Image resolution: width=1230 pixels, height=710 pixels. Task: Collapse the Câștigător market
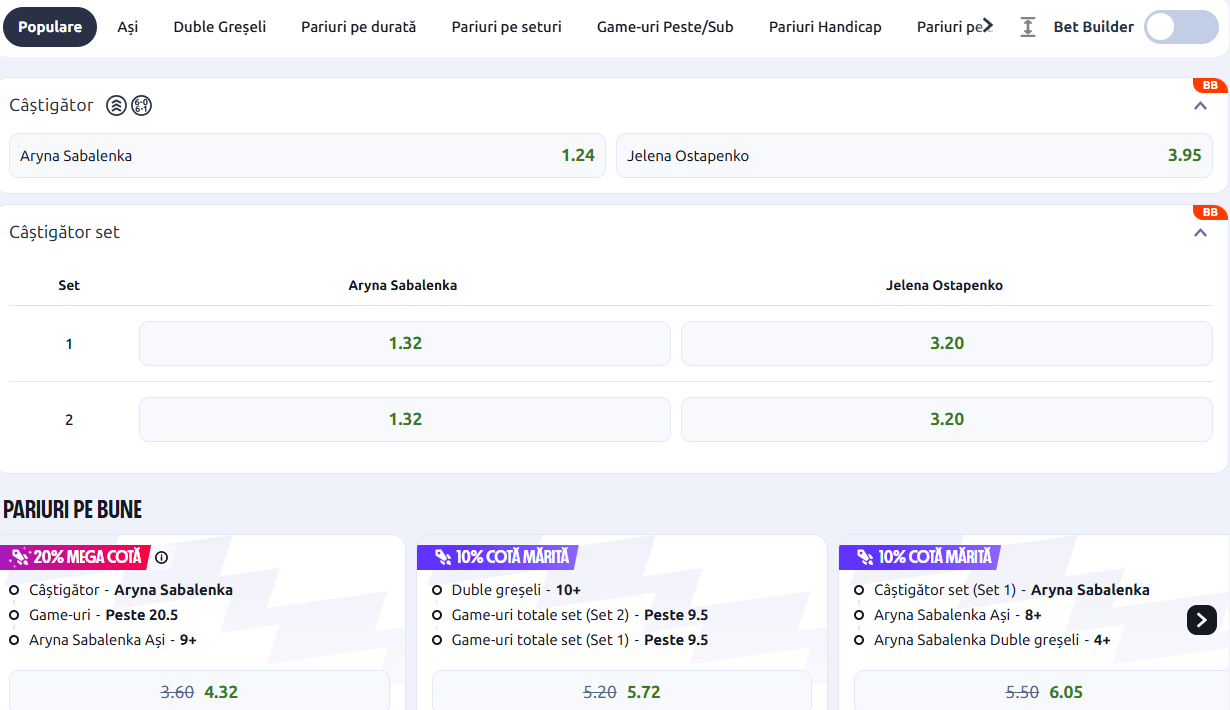(1201, 106)
